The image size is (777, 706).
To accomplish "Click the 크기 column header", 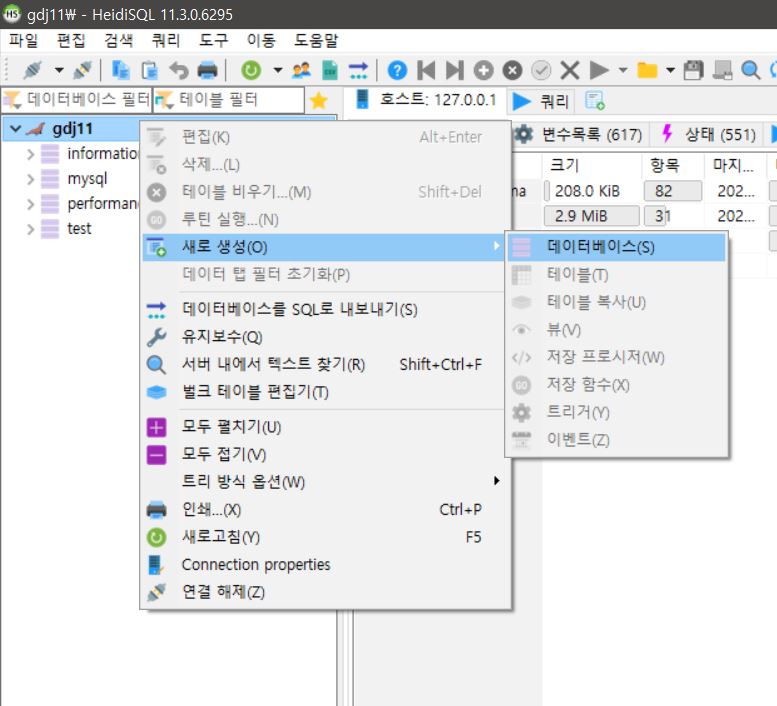I will coord(591,165).
